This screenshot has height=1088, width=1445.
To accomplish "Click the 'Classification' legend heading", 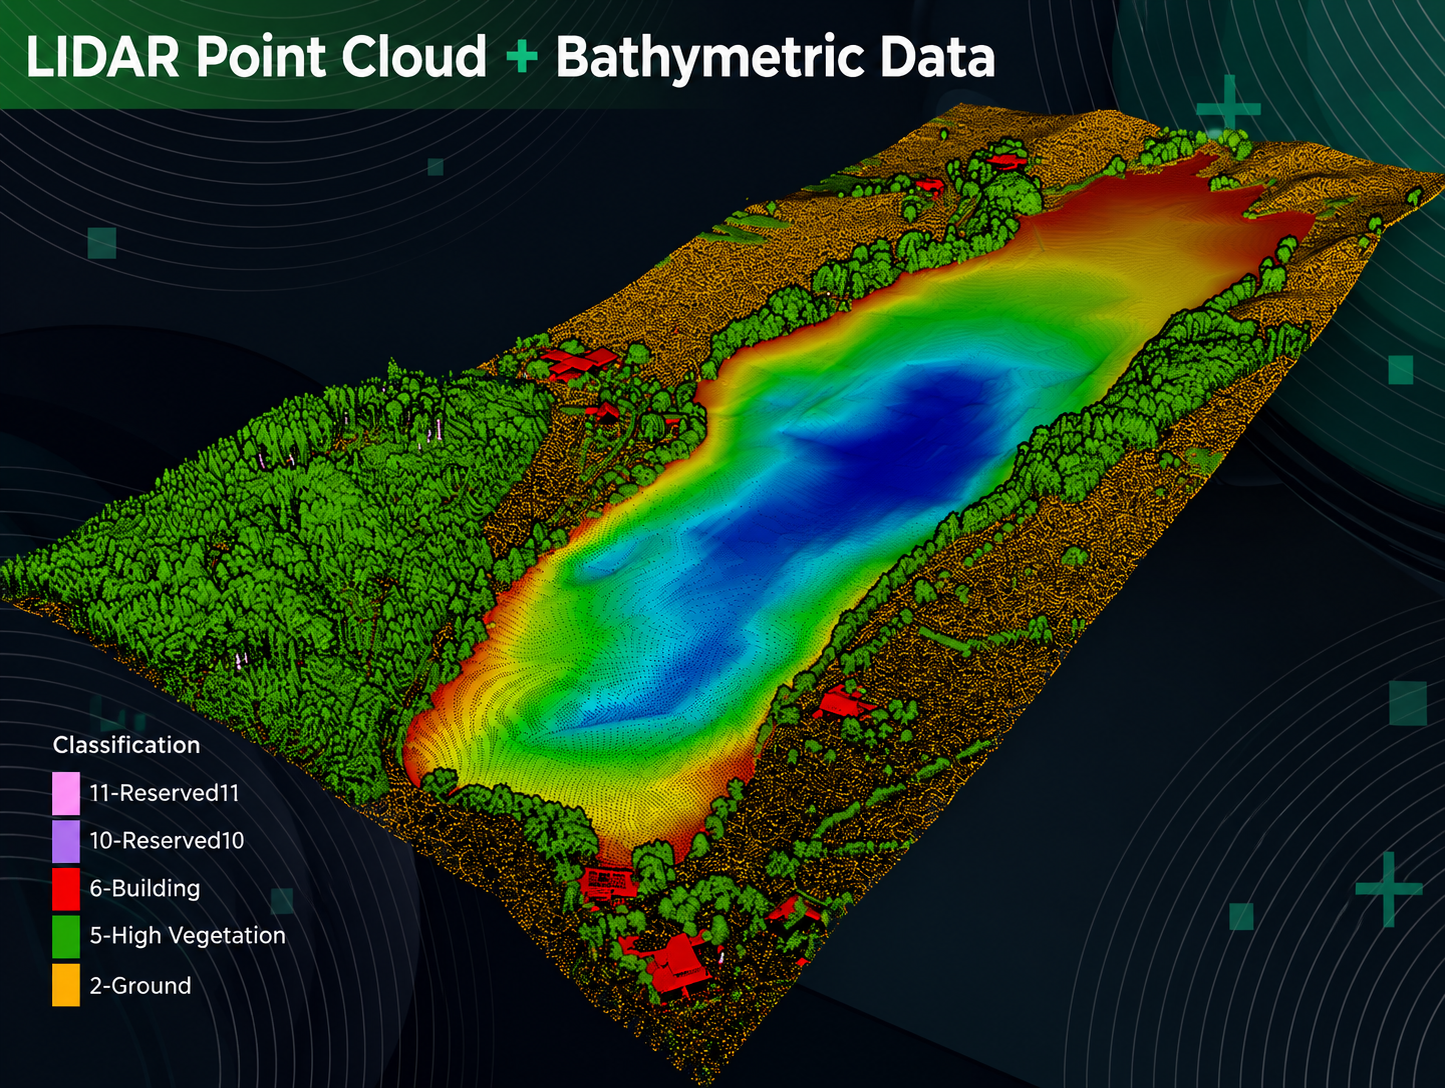I will tap(126, 745).
